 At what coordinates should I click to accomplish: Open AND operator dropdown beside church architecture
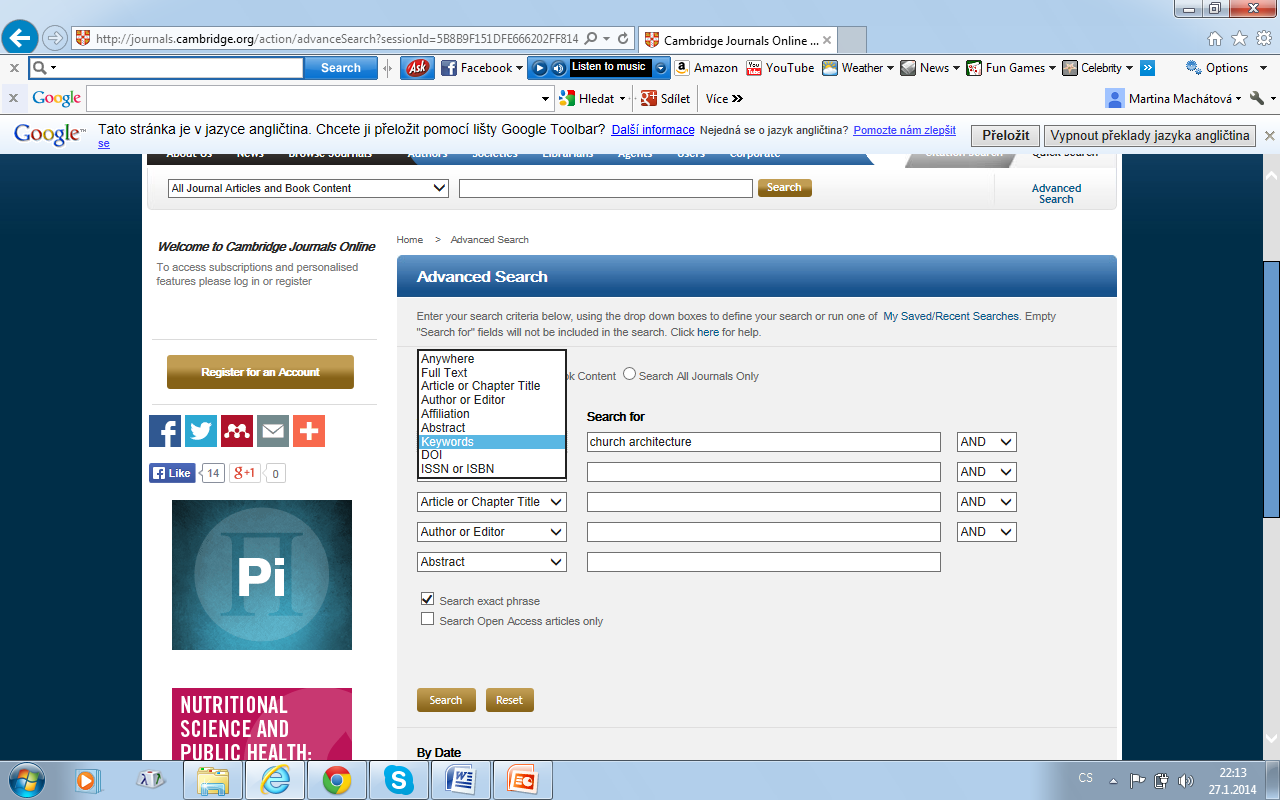[986, 442]
